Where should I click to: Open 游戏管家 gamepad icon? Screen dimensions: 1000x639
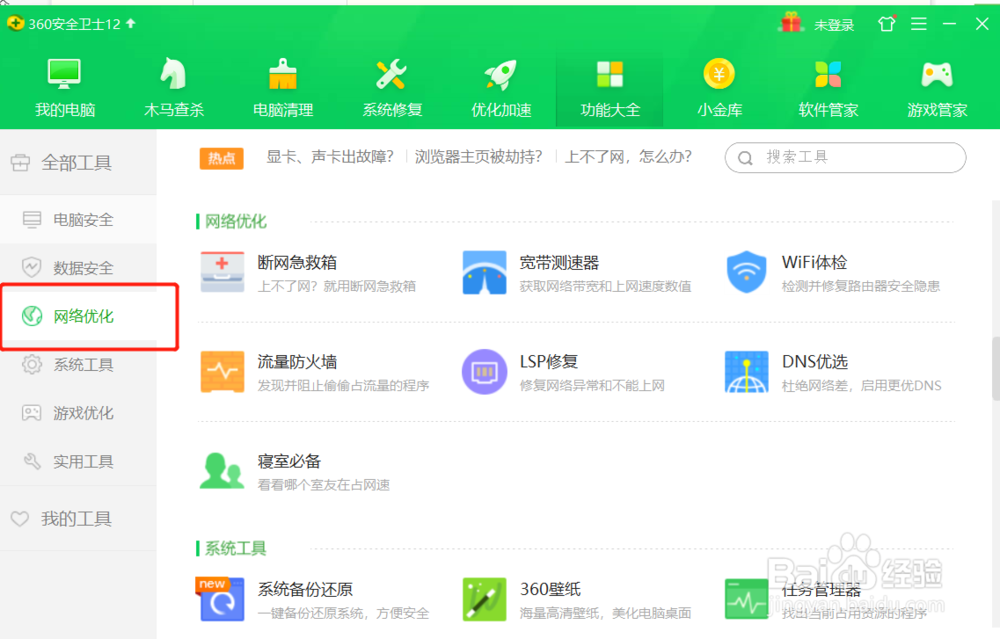[937, 75]
